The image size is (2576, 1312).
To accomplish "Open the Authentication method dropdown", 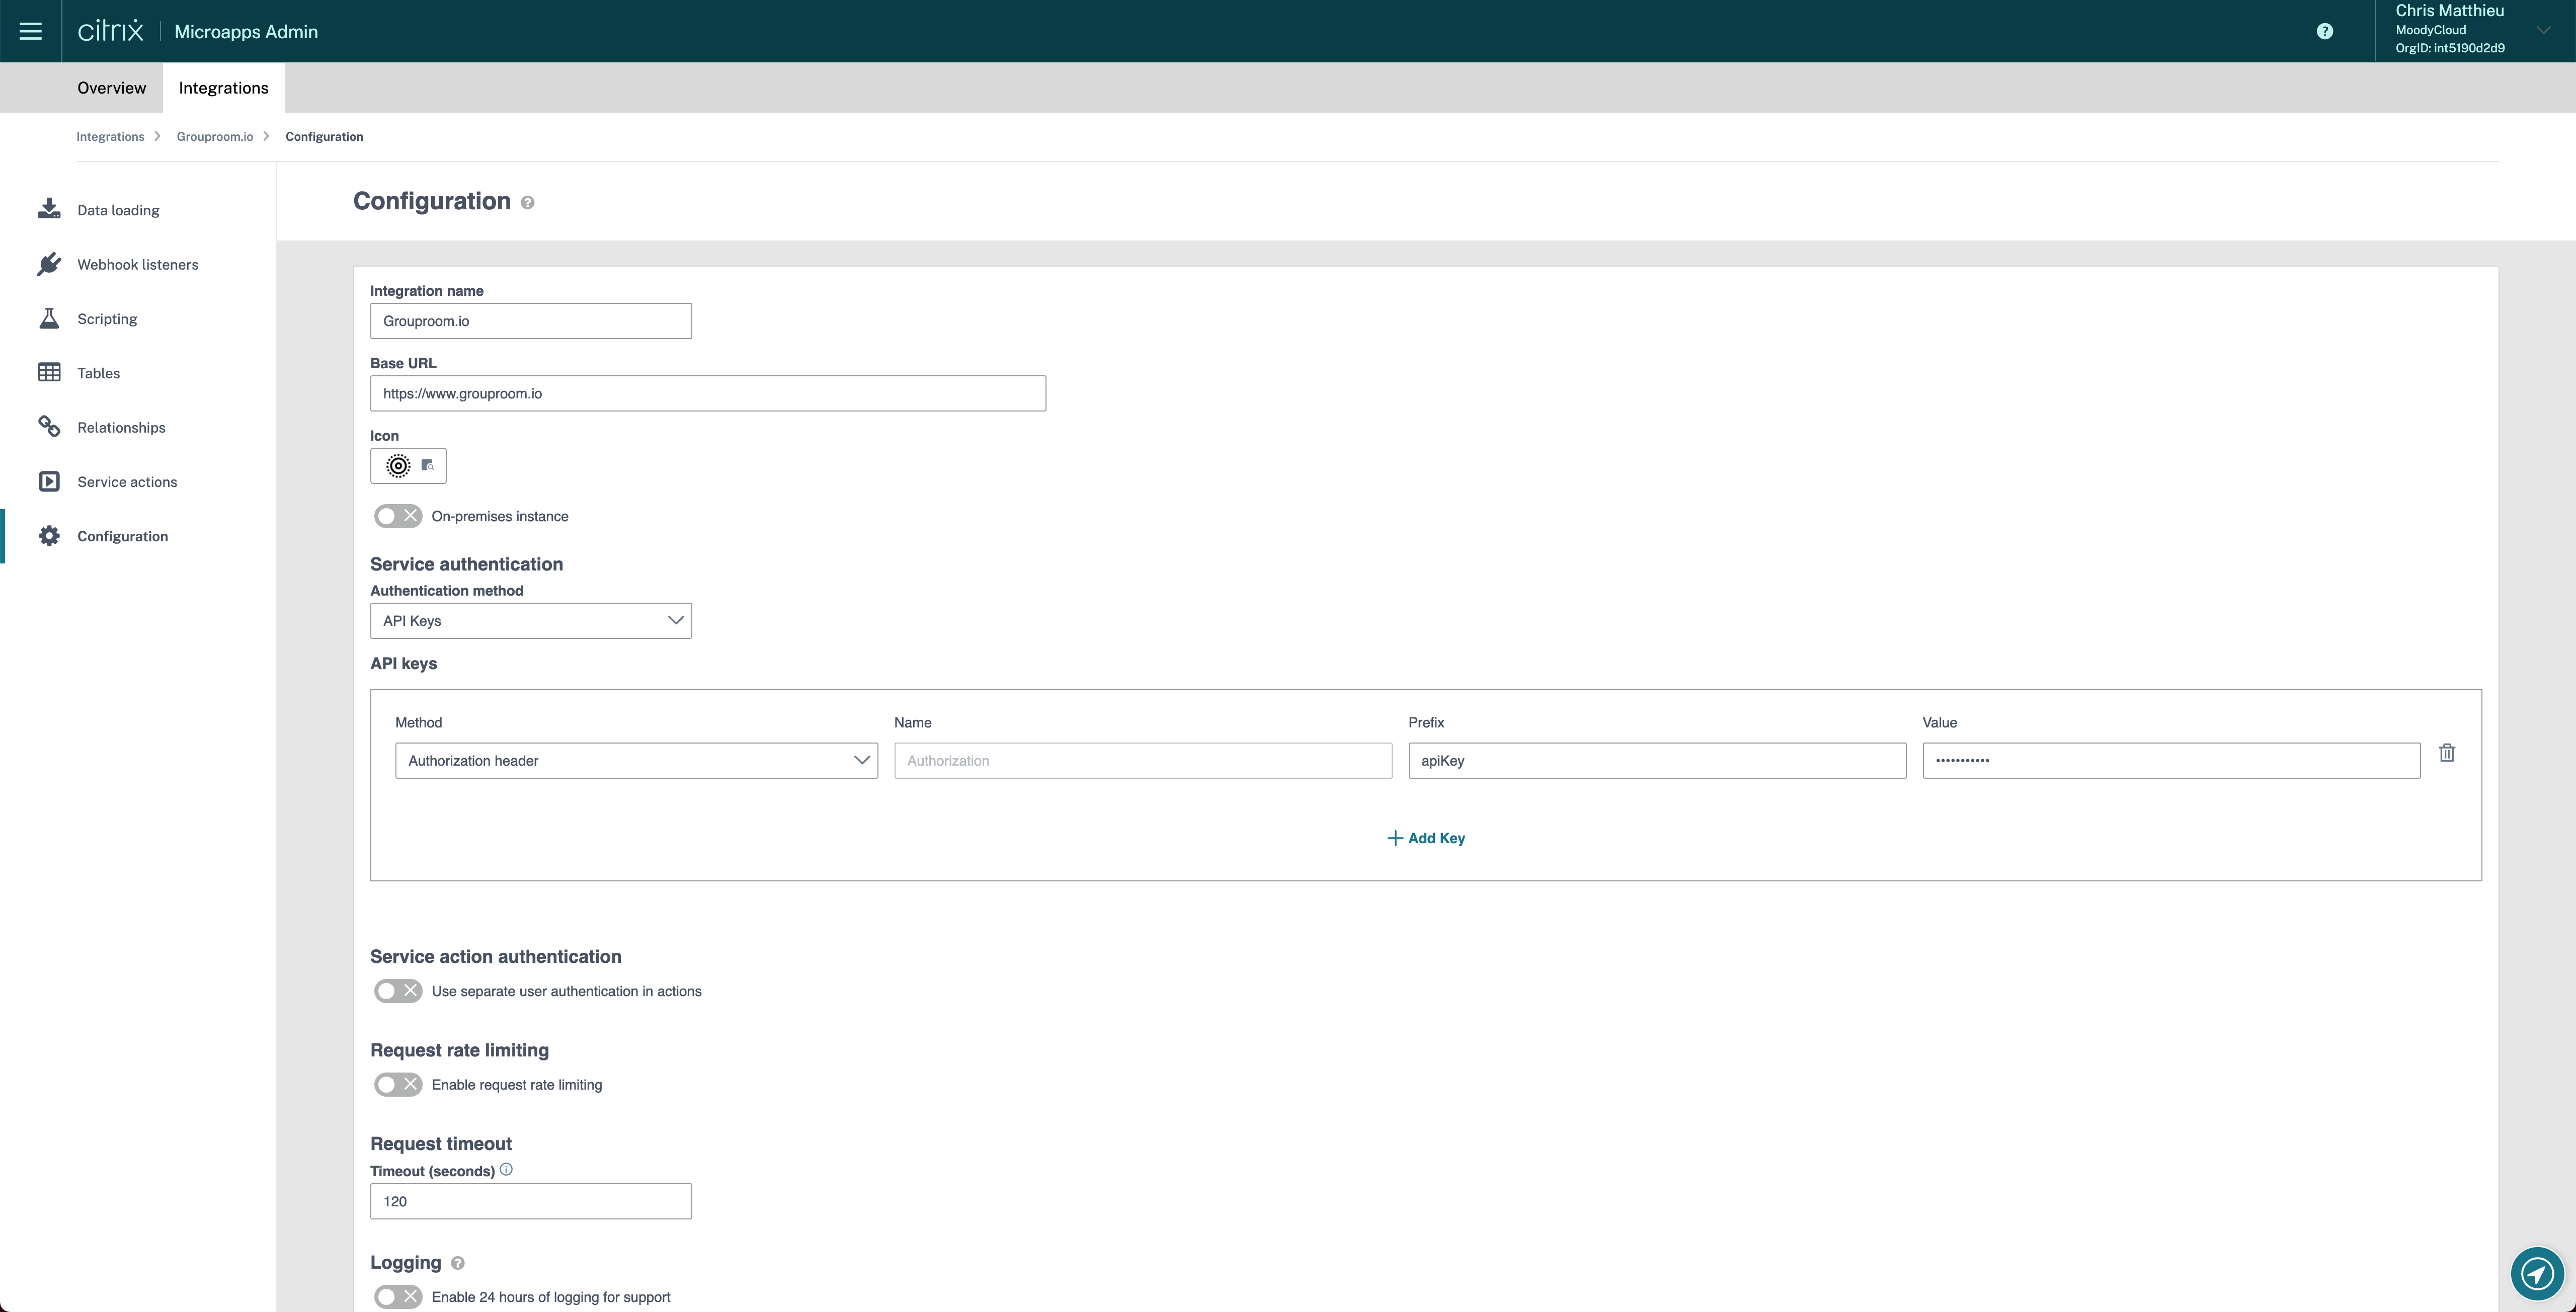I will (531, 621).
